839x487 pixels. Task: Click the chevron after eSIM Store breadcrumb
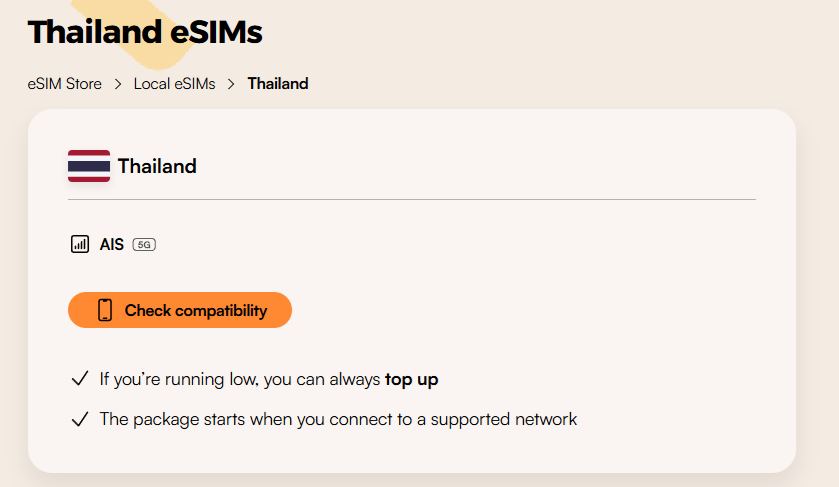(118, 84)
